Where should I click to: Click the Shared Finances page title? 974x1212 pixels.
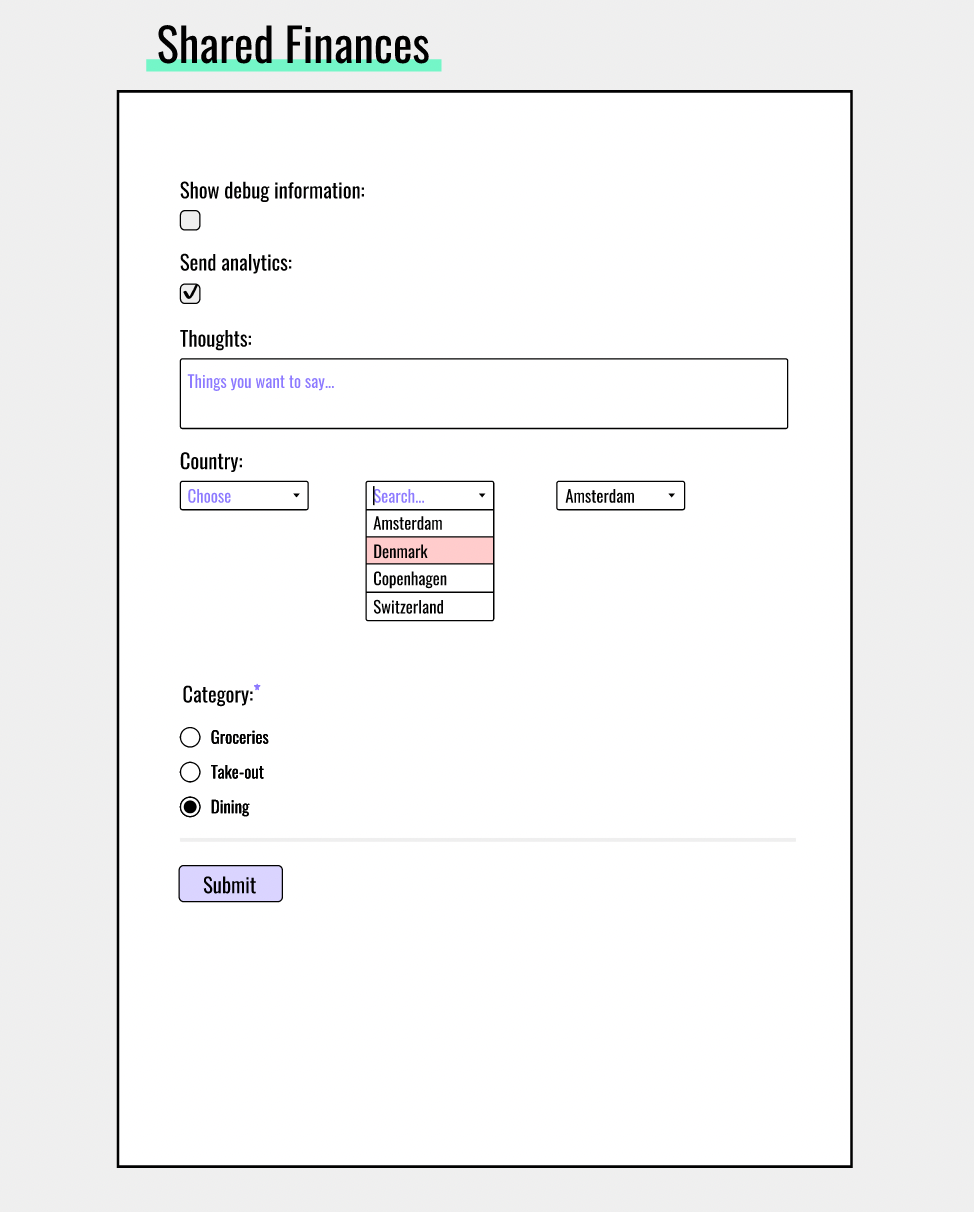tap(292, 44)
